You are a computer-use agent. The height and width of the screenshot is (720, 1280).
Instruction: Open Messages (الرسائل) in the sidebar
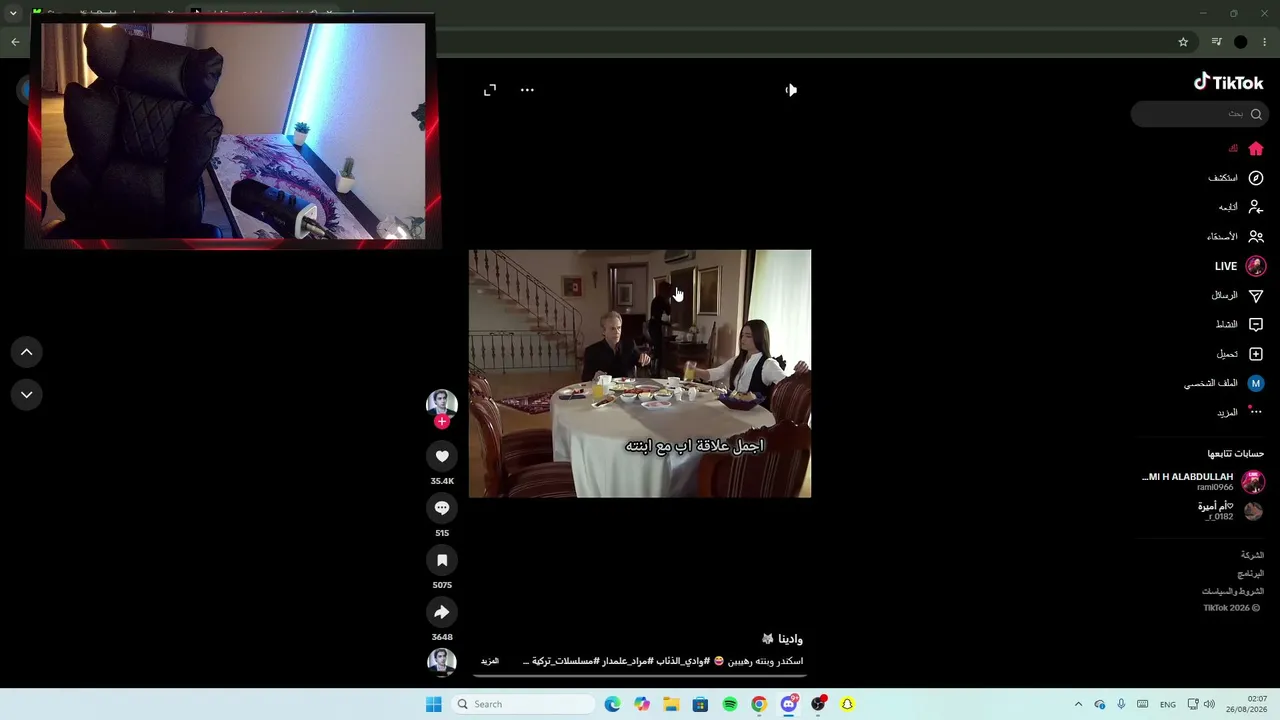(1237, 295)
